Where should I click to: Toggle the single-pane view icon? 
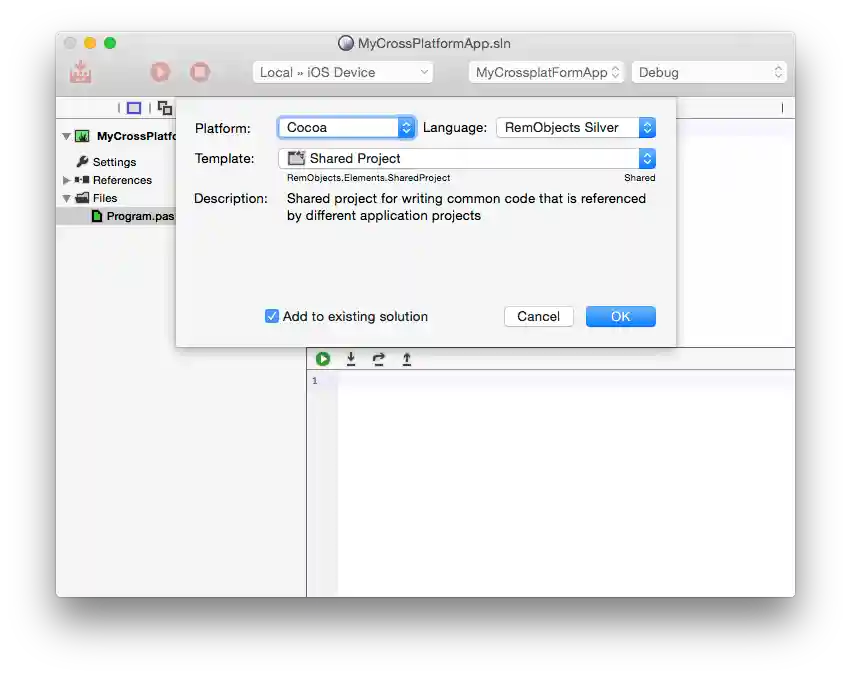(134, 108)
